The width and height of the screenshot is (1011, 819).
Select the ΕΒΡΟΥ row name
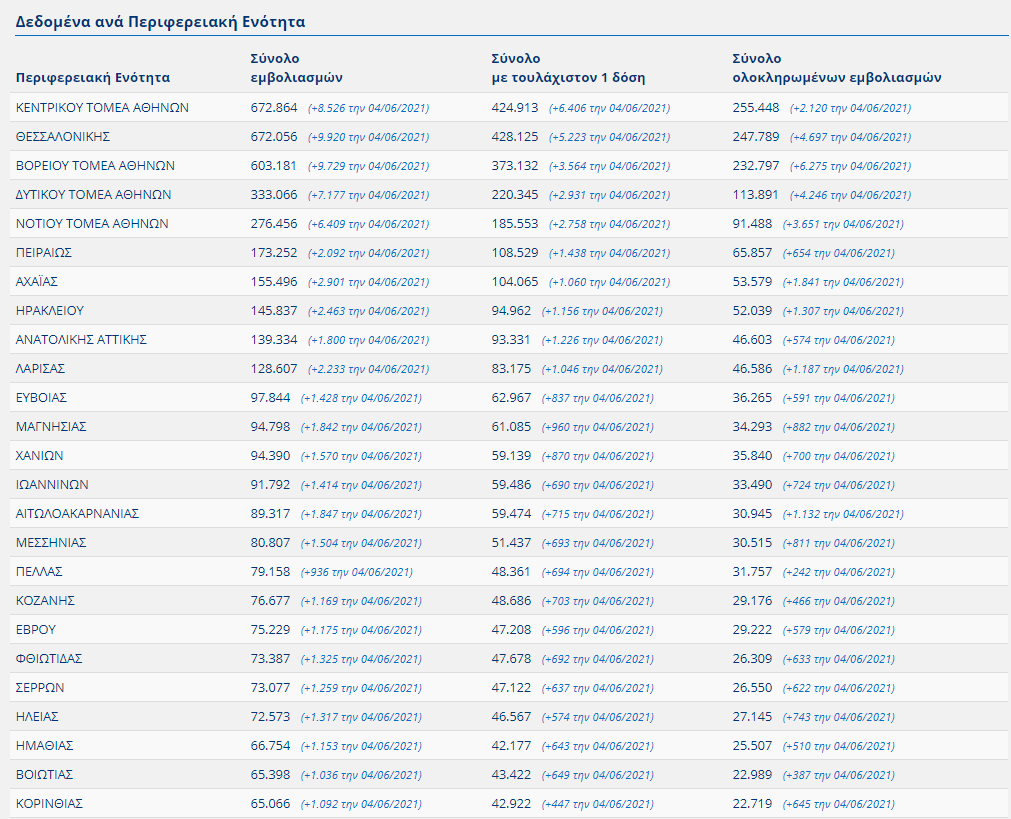36,630
